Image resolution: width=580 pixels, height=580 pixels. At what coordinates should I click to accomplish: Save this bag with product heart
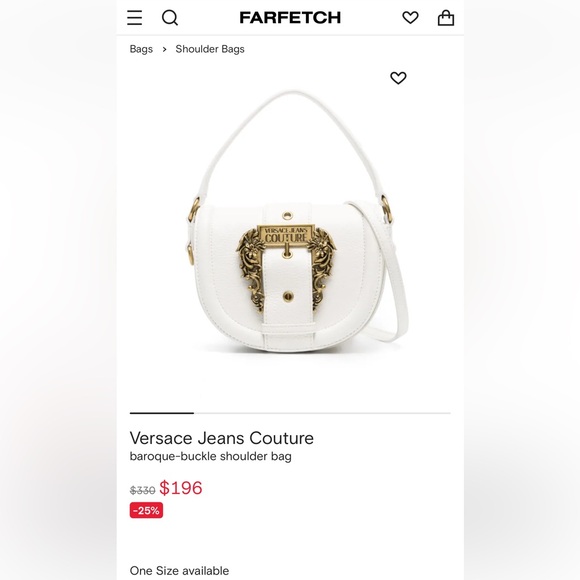[398, 78]
